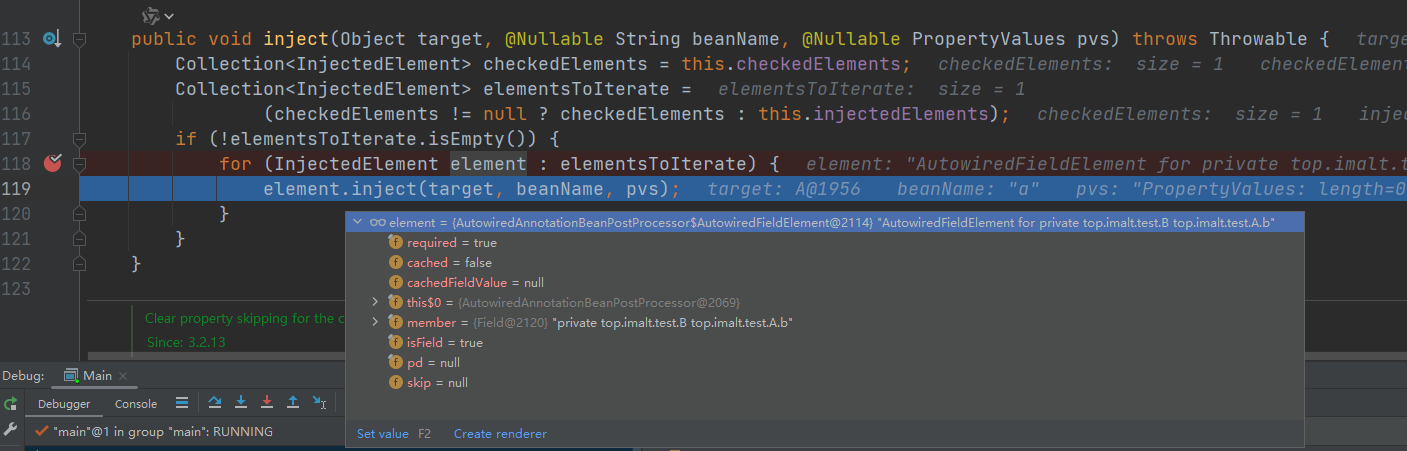Image resolution: width=1407 pixels, height=451 pixels.
Task: Collapse the inject method fold marker
Action: [80, 39]
